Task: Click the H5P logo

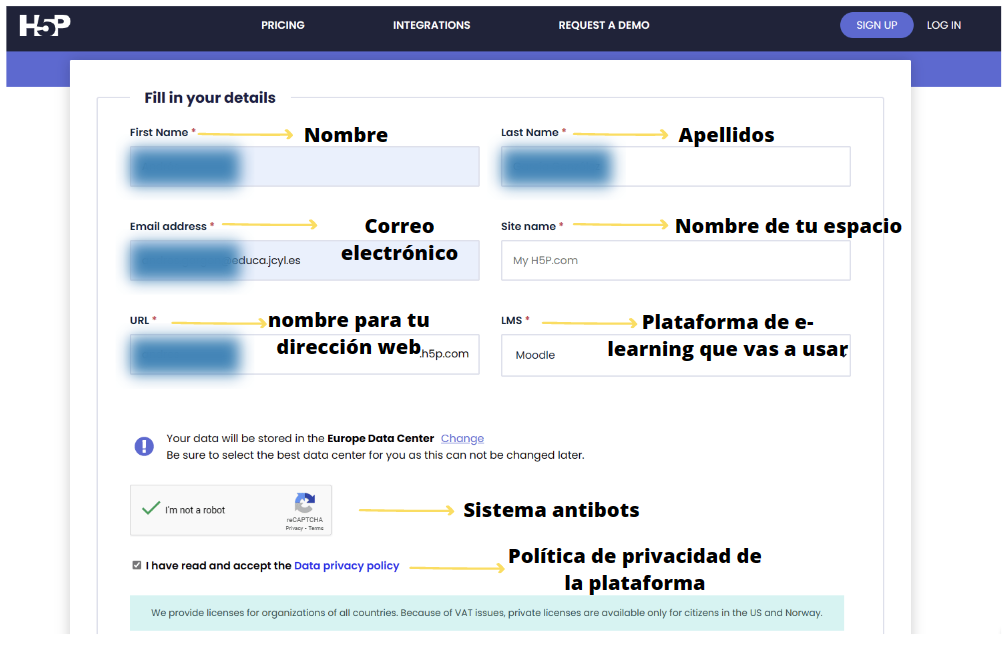Action: click(44, 26)
